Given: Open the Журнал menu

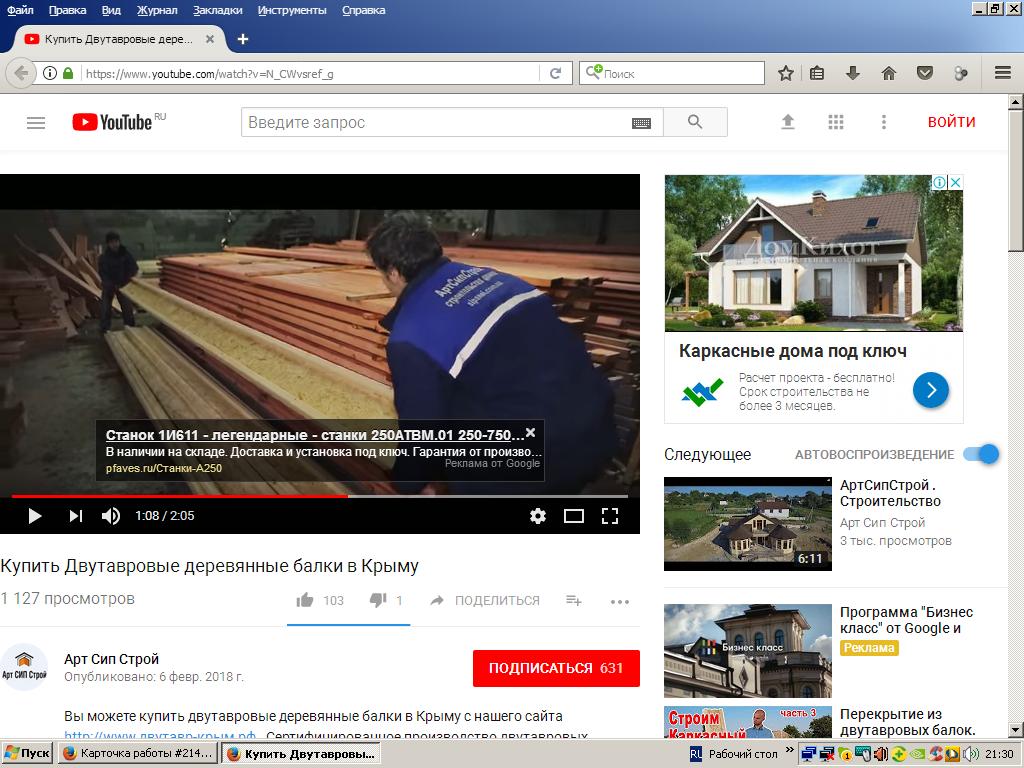Looking at the screenshot, I should (157, 10).
